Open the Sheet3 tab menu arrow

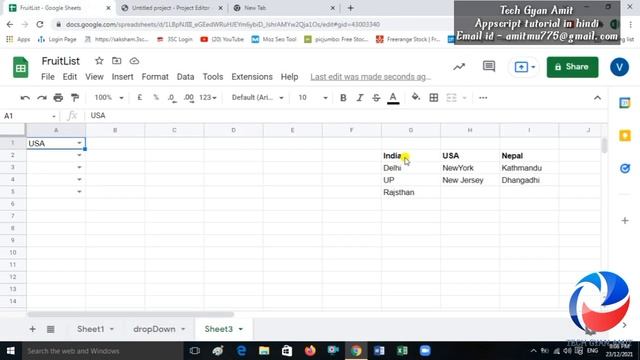pos(241,329)
